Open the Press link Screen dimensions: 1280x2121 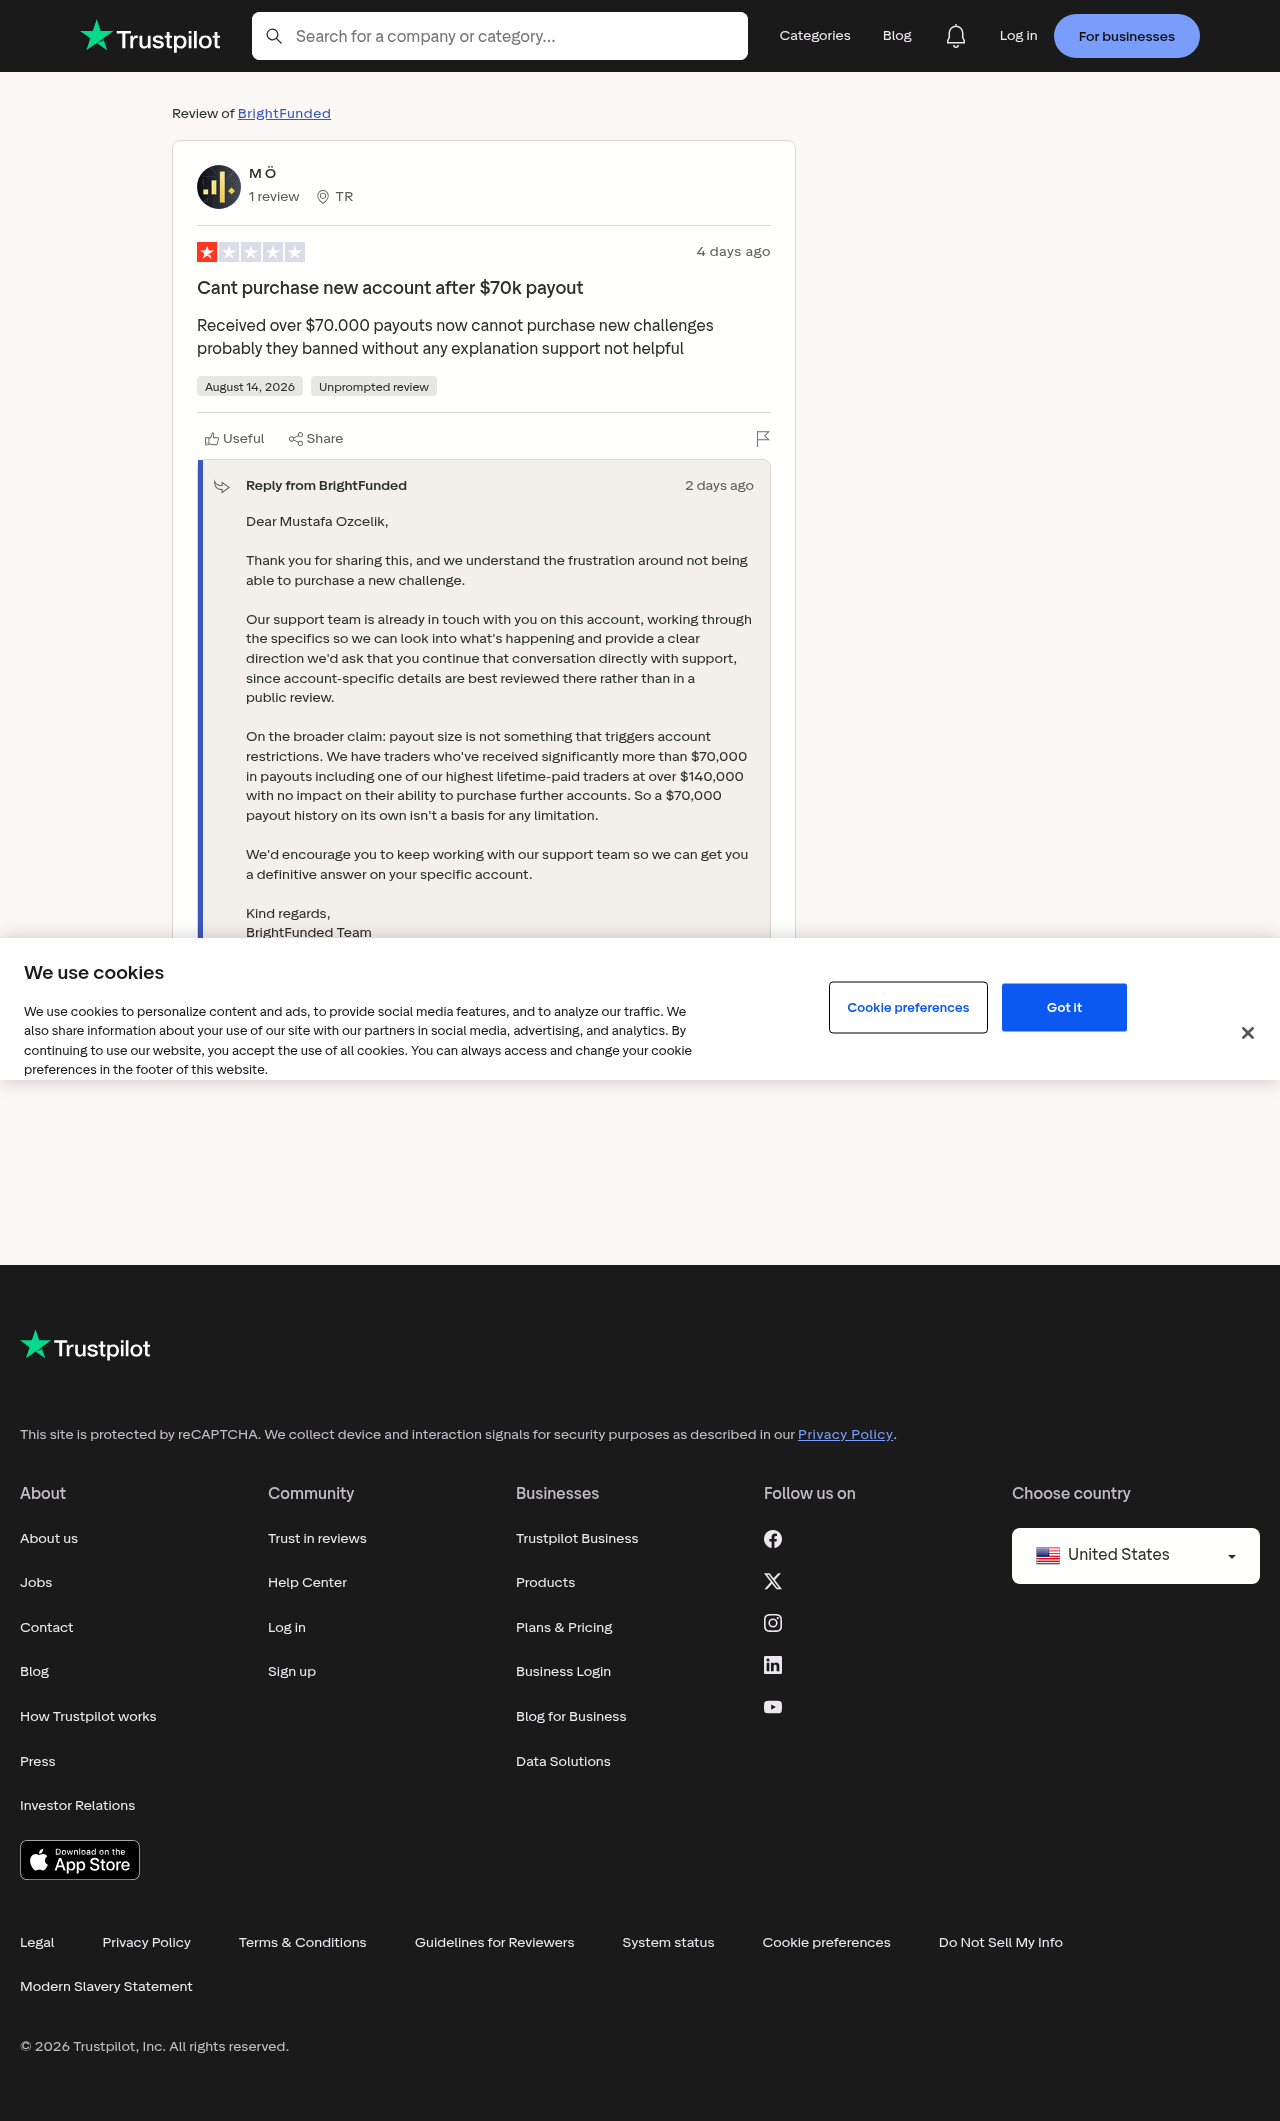(38, 1762)
